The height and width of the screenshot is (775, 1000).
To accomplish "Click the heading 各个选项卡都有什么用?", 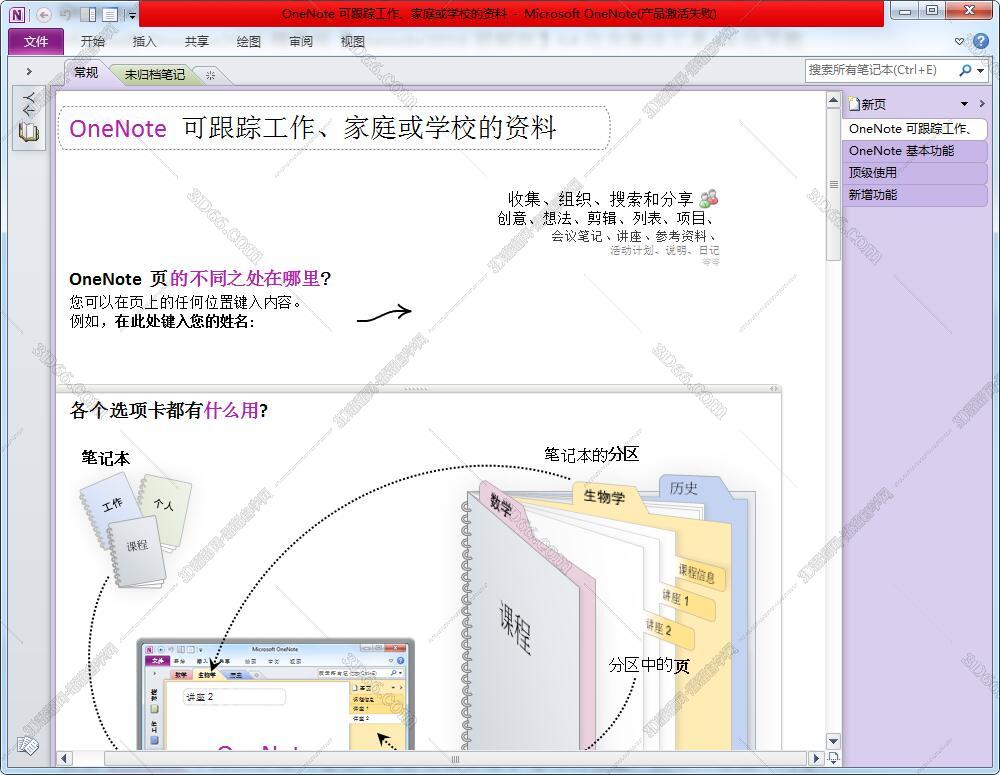I will point(169,410).
